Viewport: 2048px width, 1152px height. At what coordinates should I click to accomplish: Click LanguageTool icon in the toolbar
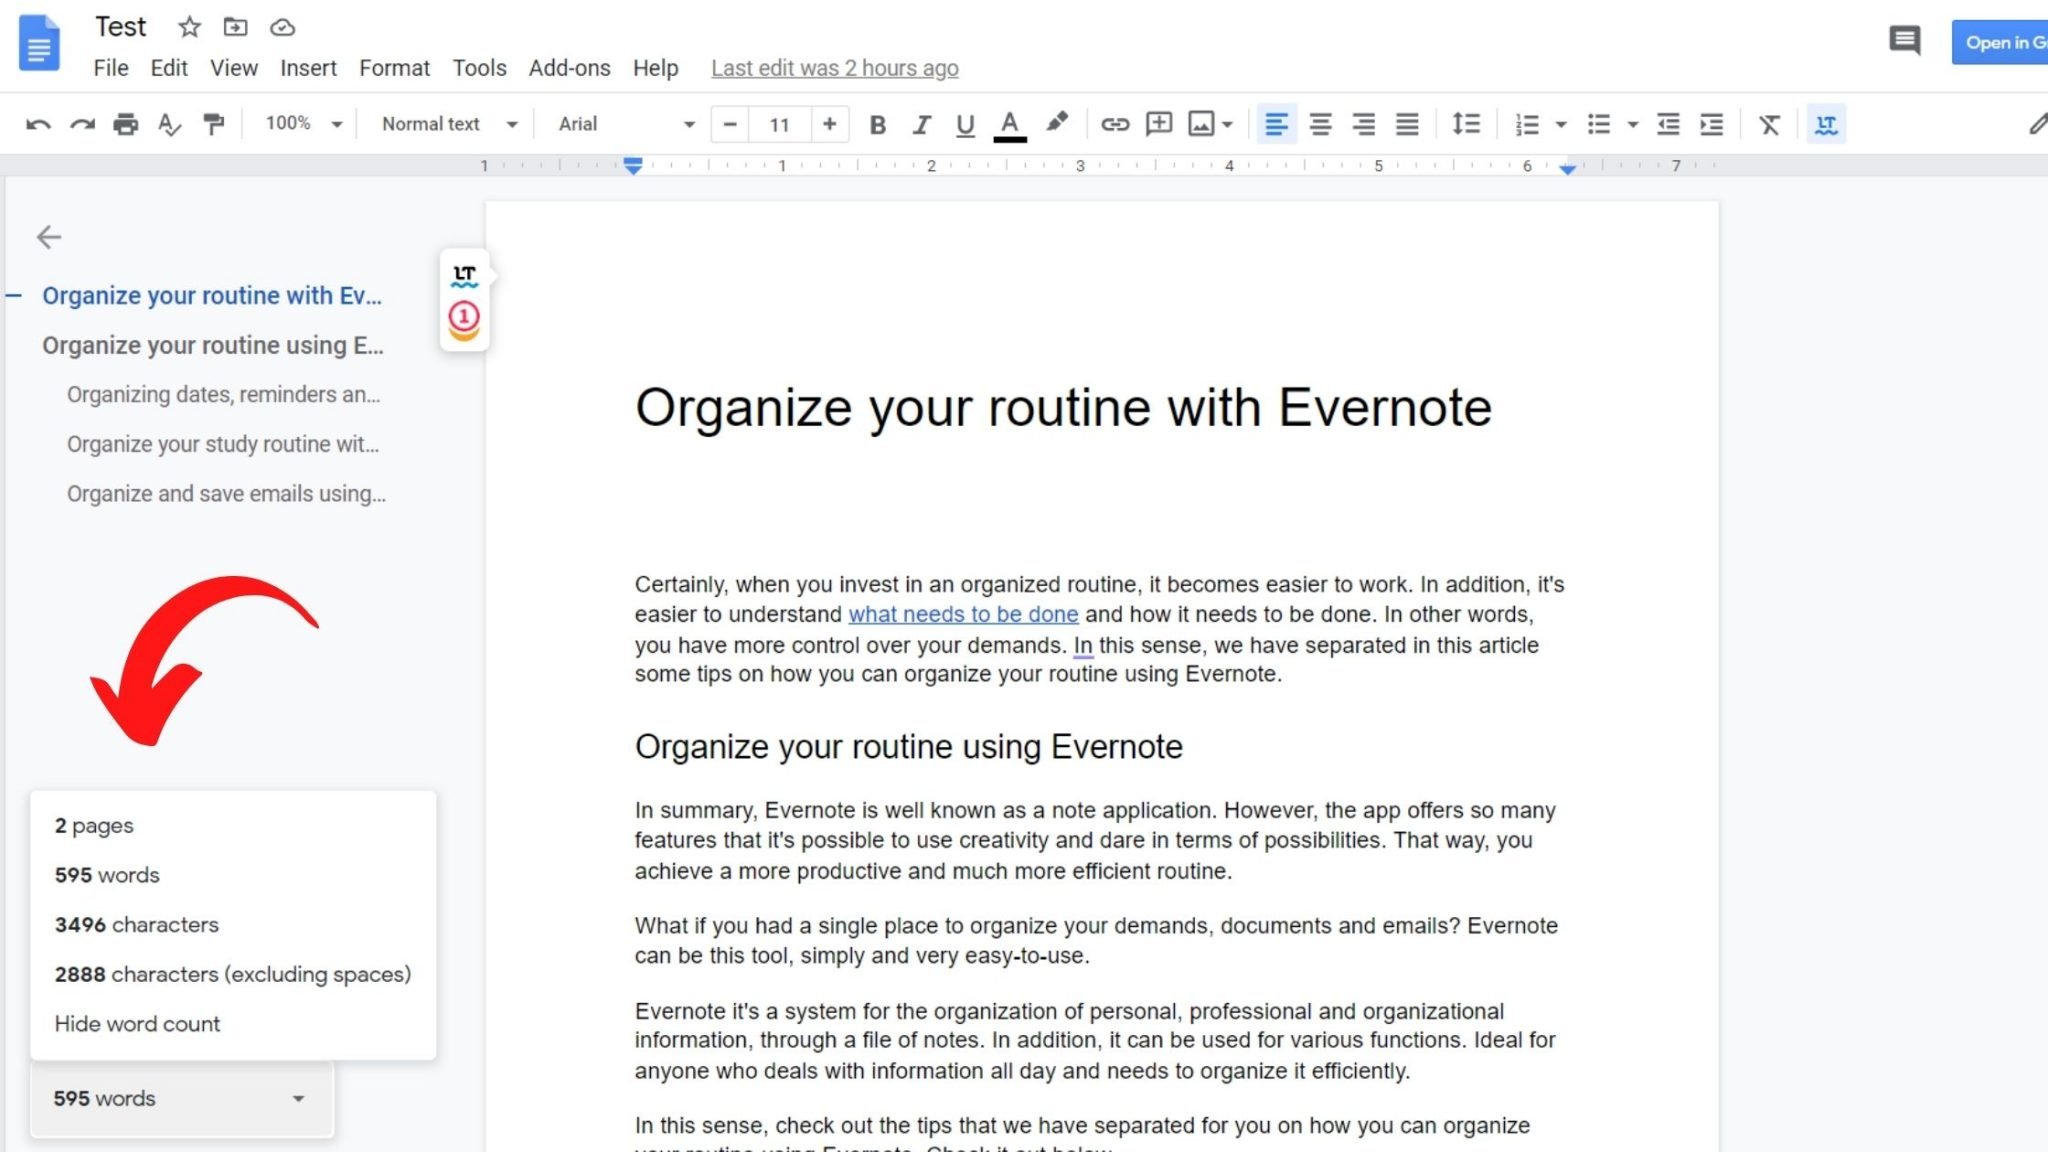pos(1826,124)
